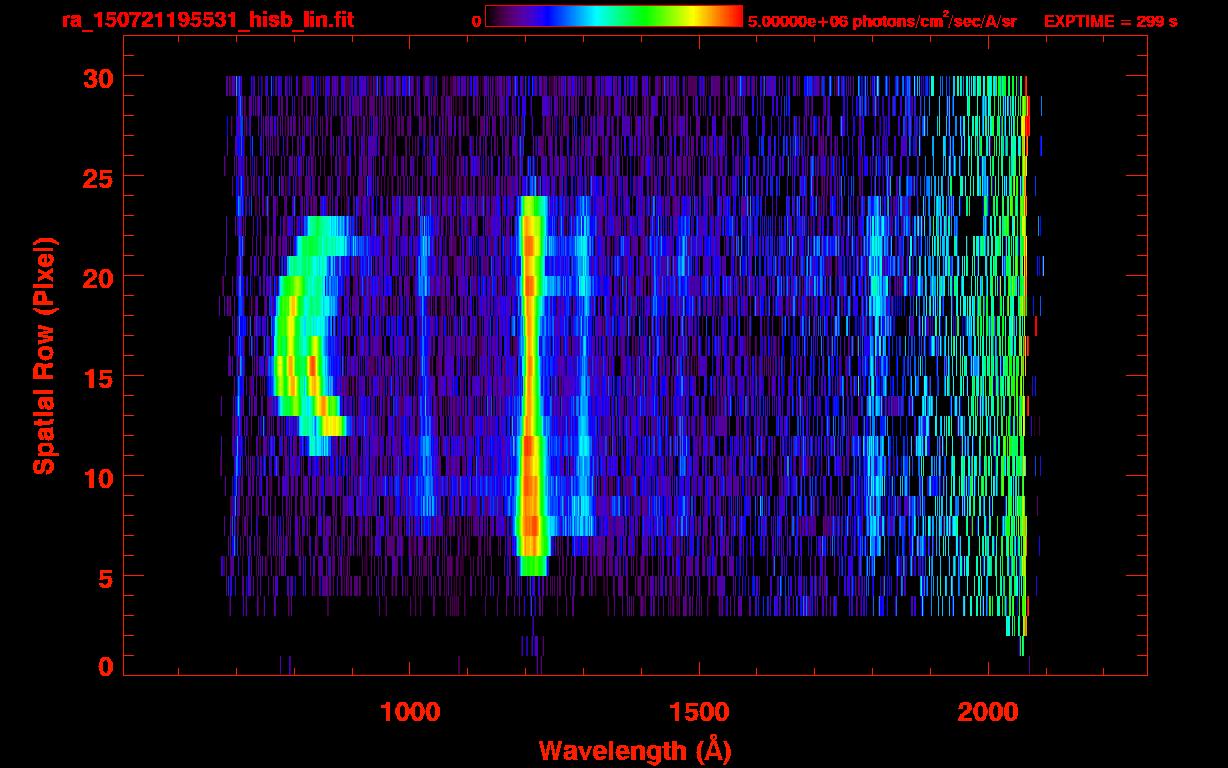Click the x-axis tick label 1000
The width and height of the screenshot is (1228, 768).
tap(411, 712)
